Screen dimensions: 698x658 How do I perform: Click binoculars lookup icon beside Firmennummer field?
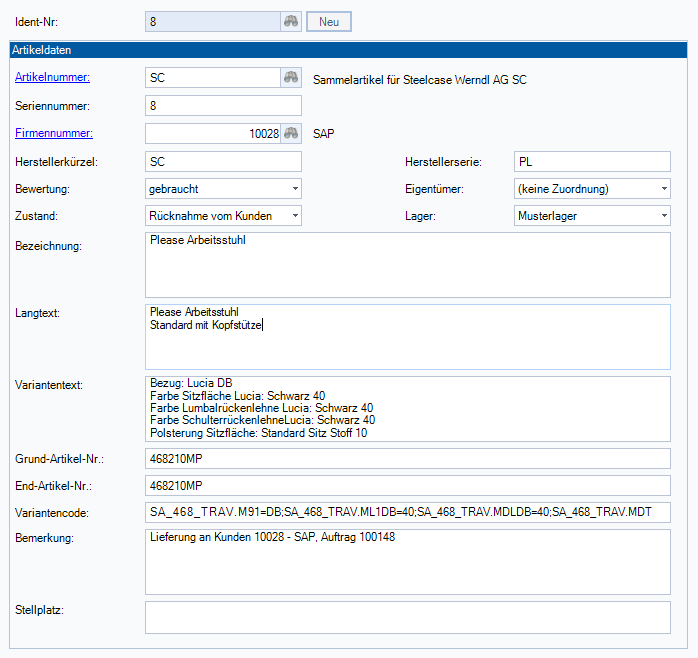[x=290, y=133]
